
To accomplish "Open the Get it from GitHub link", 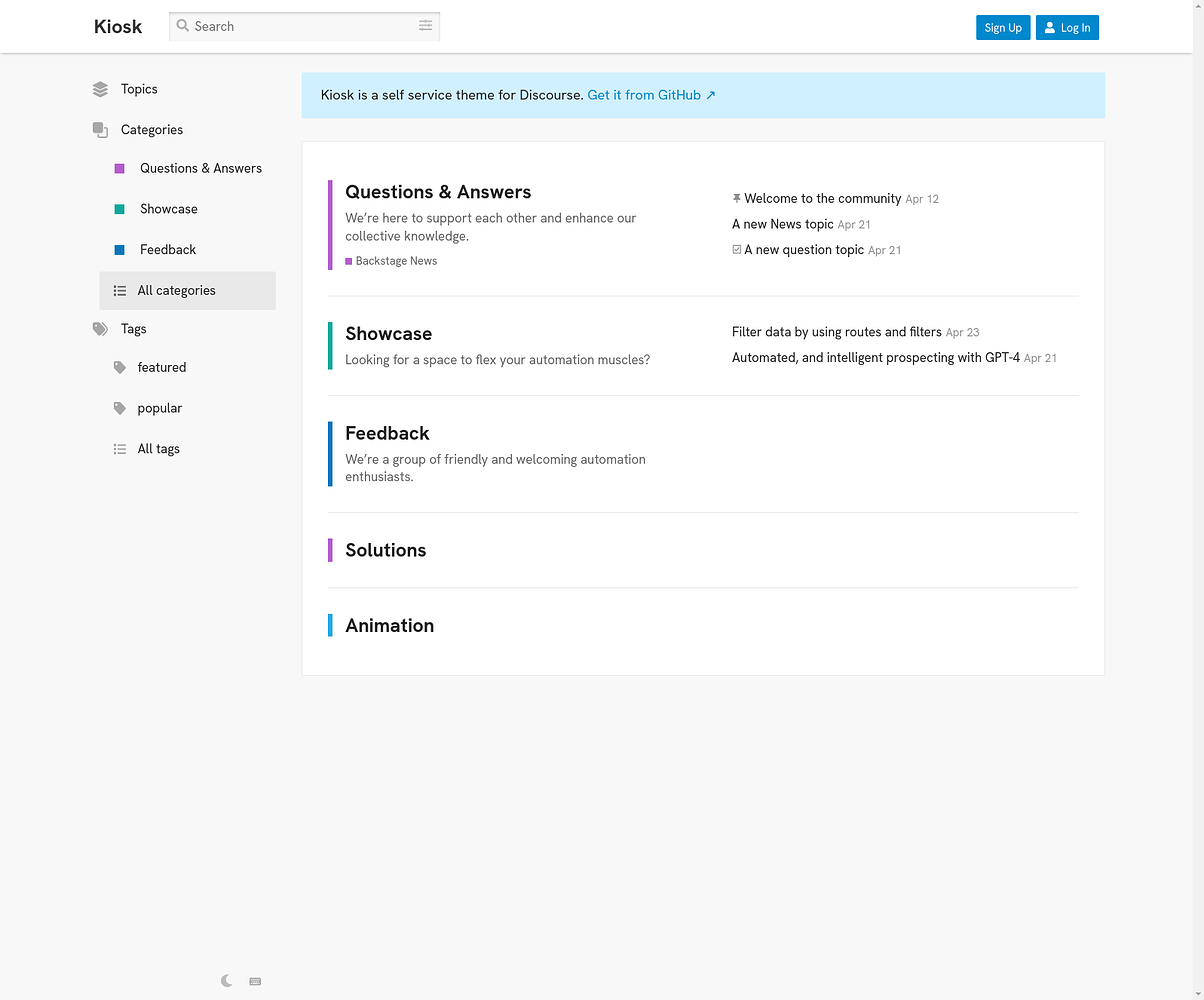I will (x=651, y=95).
